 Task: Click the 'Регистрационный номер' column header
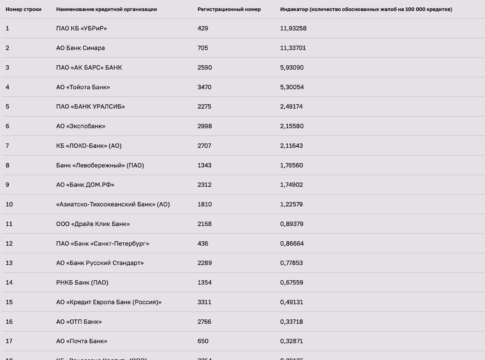coord(229,9)
